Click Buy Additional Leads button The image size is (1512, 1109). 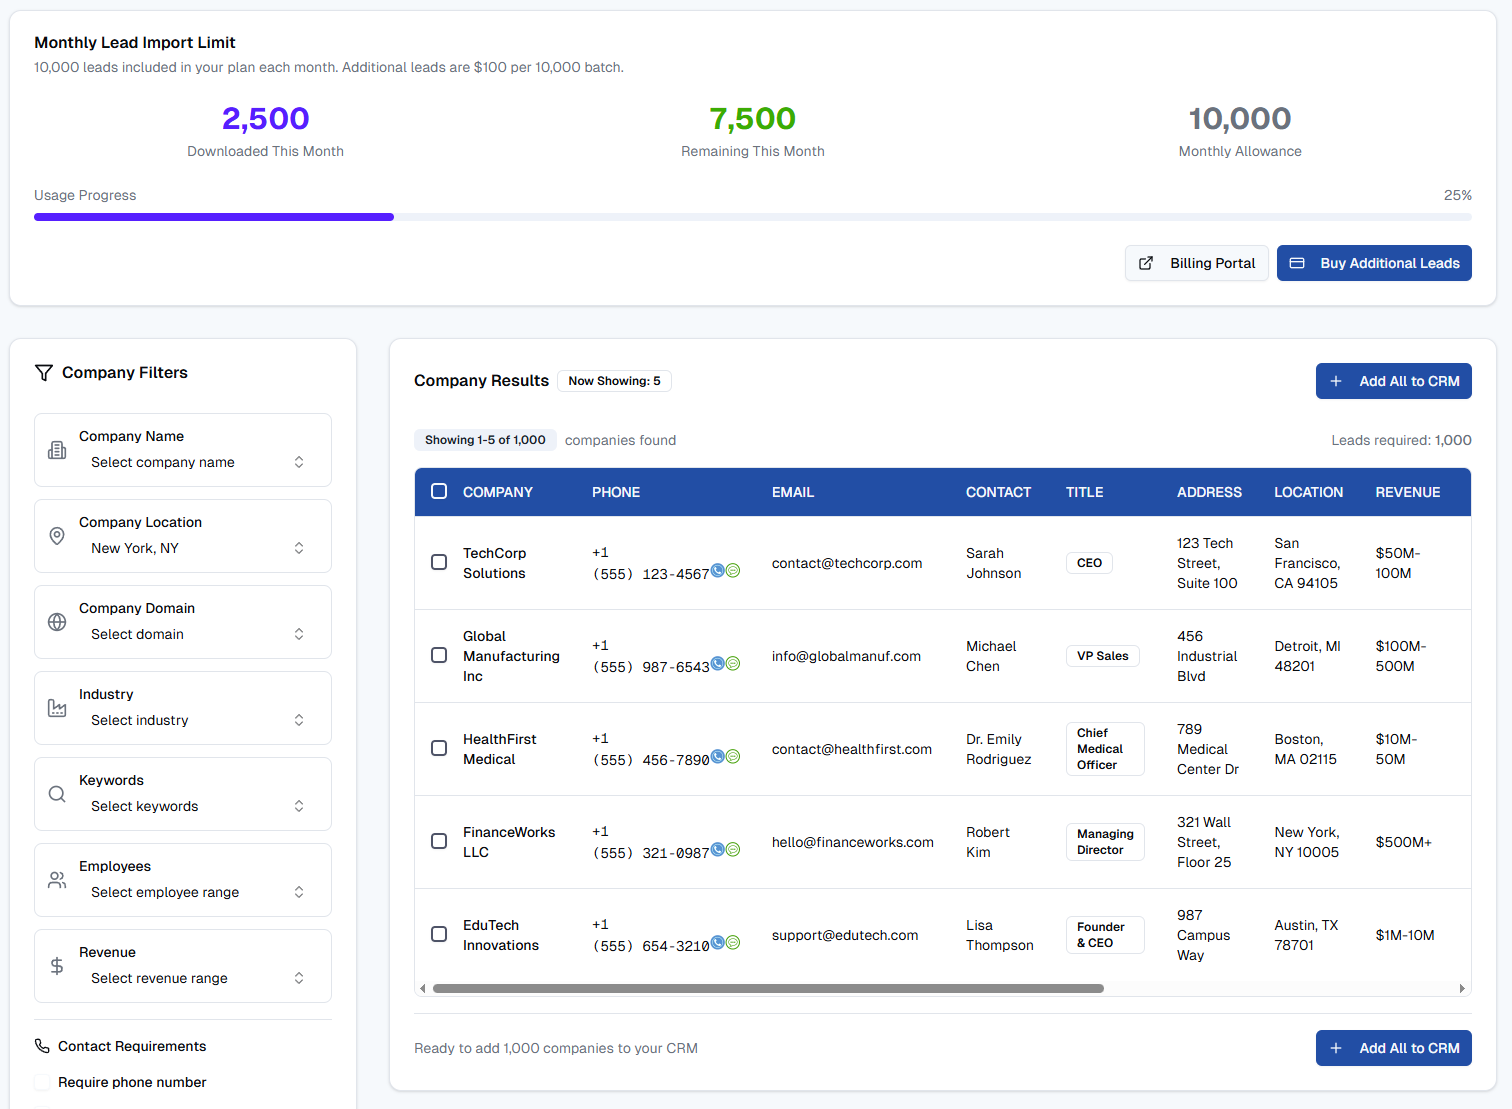click(x=1374, y=263)
